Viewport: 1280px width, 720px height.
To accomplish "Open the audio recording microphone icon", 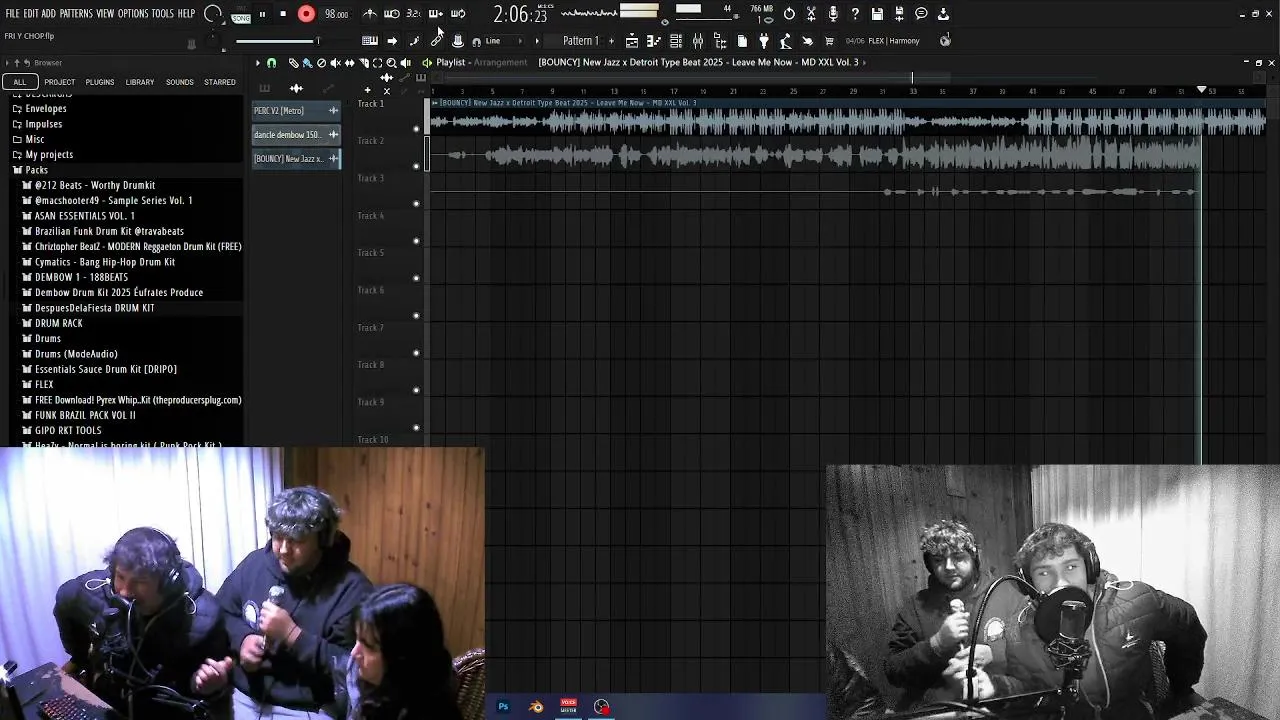I will pyautogui.click(x=833, y=14).
